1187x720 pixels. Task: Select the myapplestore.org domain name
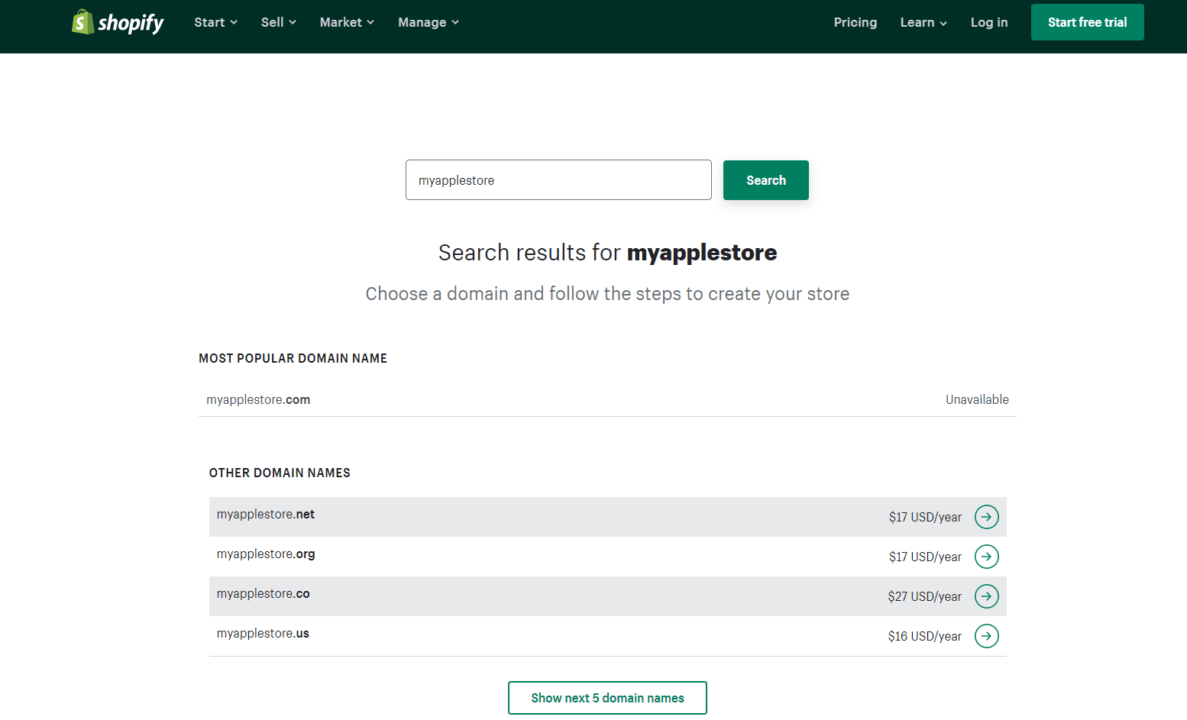[x=266, y=554]
